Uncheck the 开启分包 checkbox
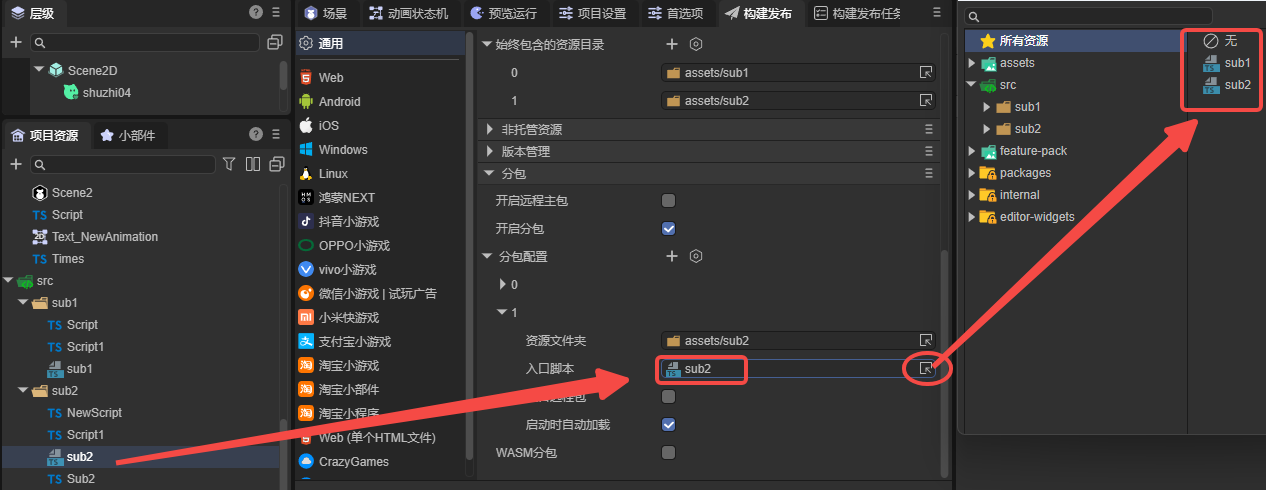The width and height of the screenshot is (1266, 490). coord(668,229)
